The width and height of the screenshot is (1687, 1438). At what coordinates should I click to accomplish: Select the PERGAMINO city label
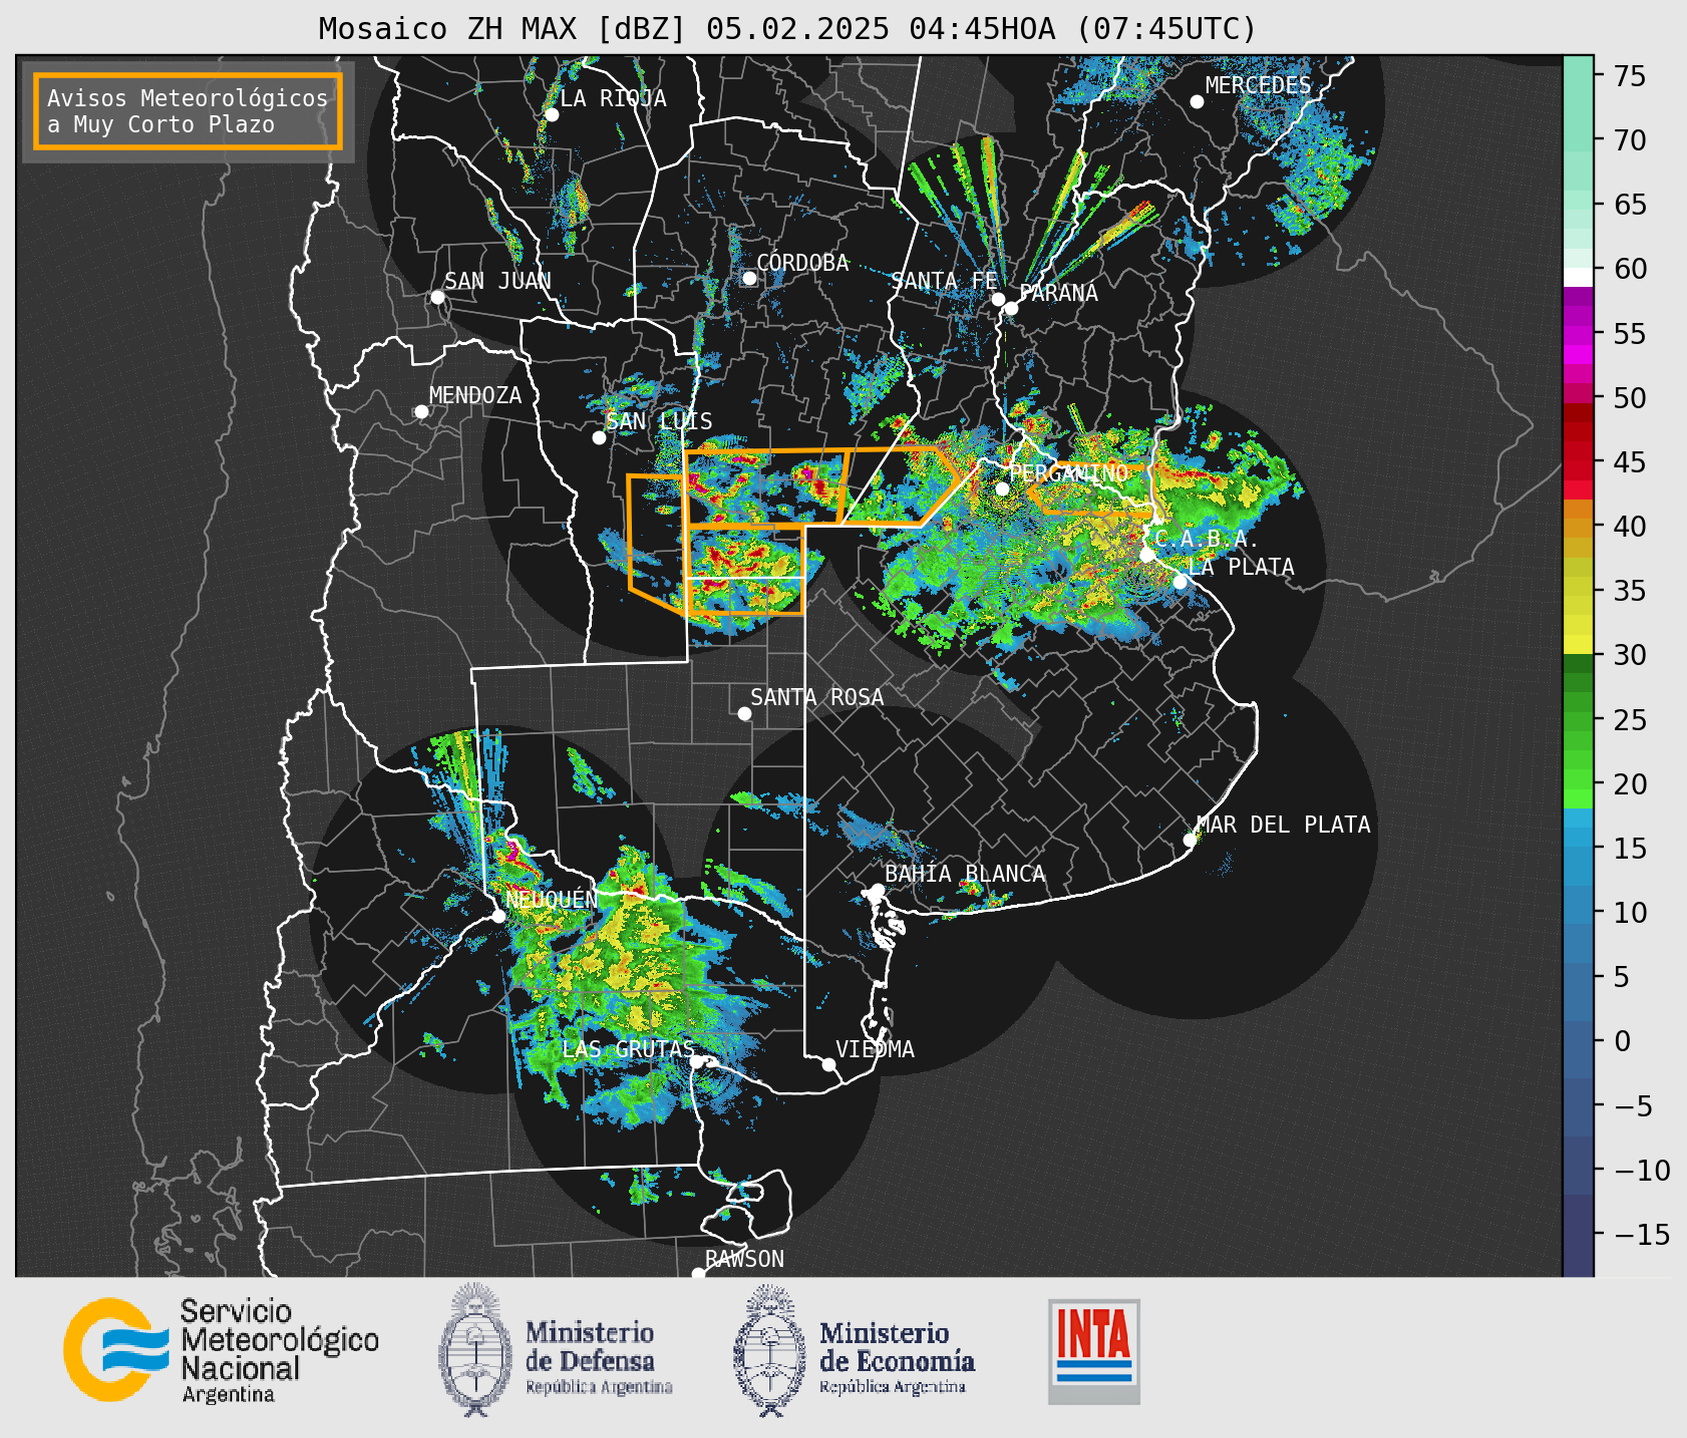(x=1069, y=473)
